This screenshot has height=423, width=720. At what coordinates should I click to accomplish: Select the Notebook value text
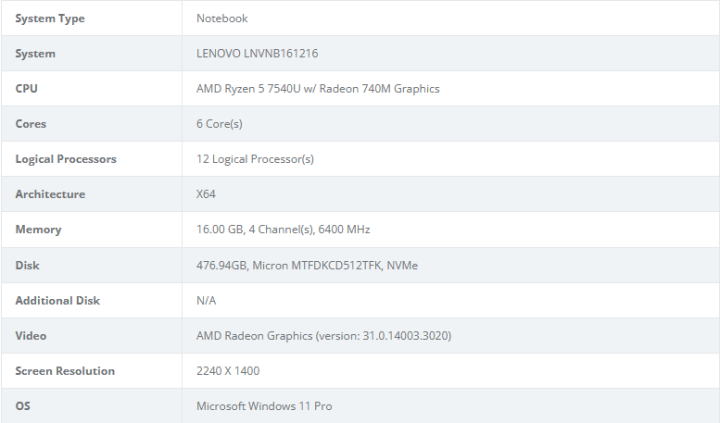click(222, 18)
